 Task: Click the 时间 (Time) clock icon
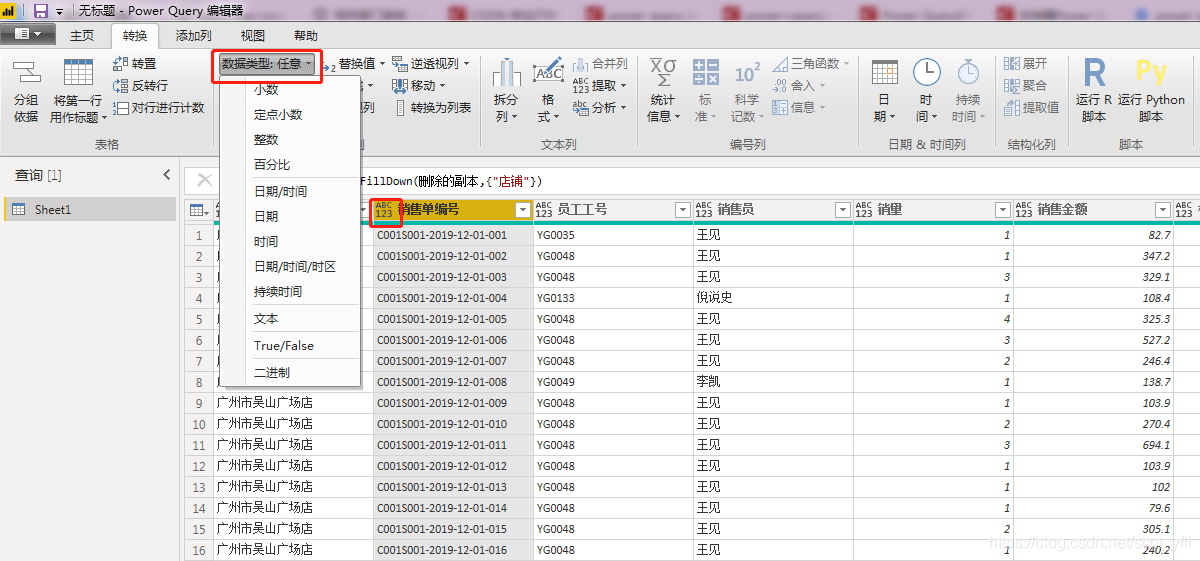(x=926, y=72)
